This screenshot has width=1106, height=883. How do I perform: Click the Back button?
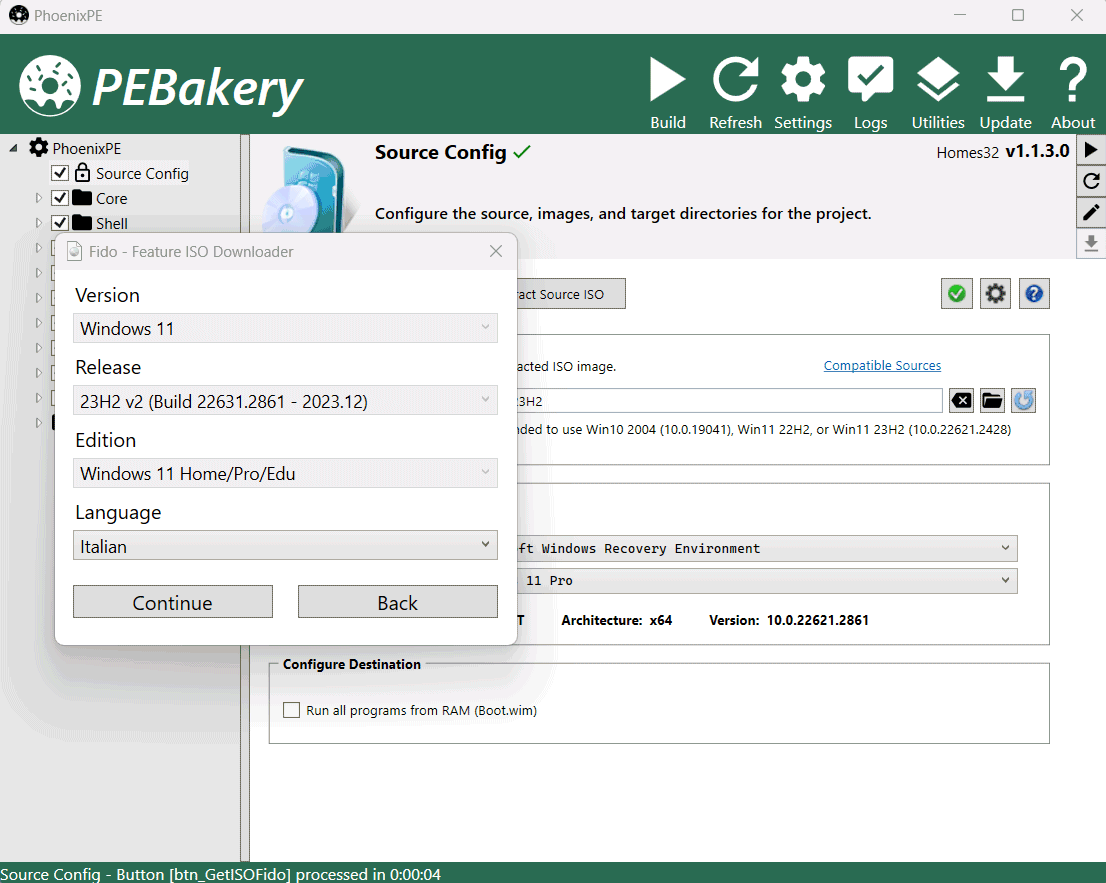click(x=398, y=602)
